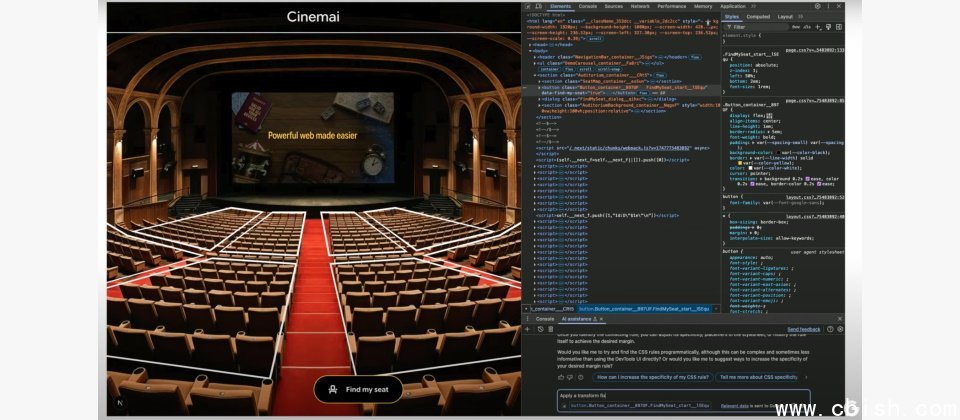Toggle :hov element state button

coord(796,27)
